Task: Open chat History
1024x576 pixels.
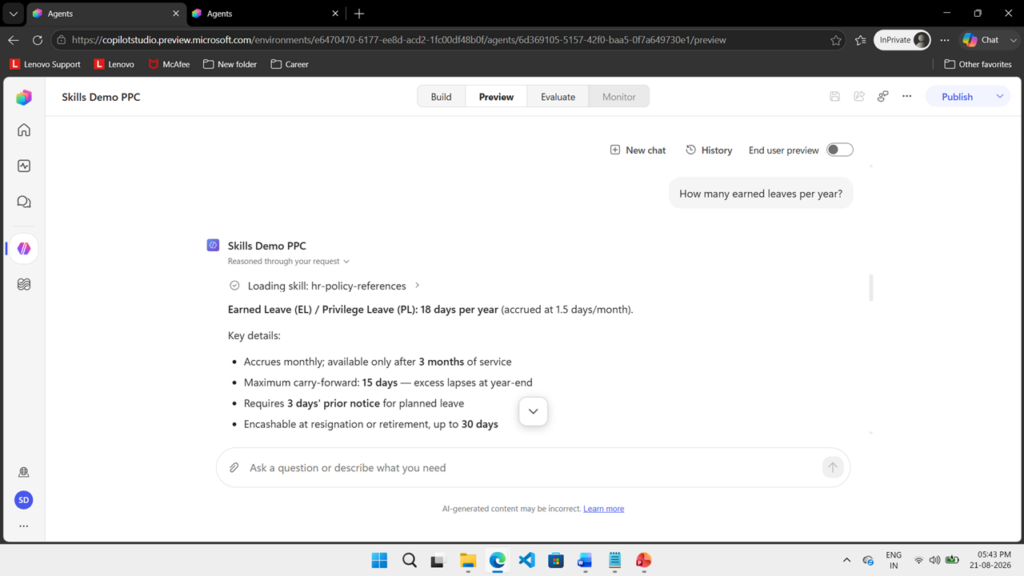Action: point(709,150)
